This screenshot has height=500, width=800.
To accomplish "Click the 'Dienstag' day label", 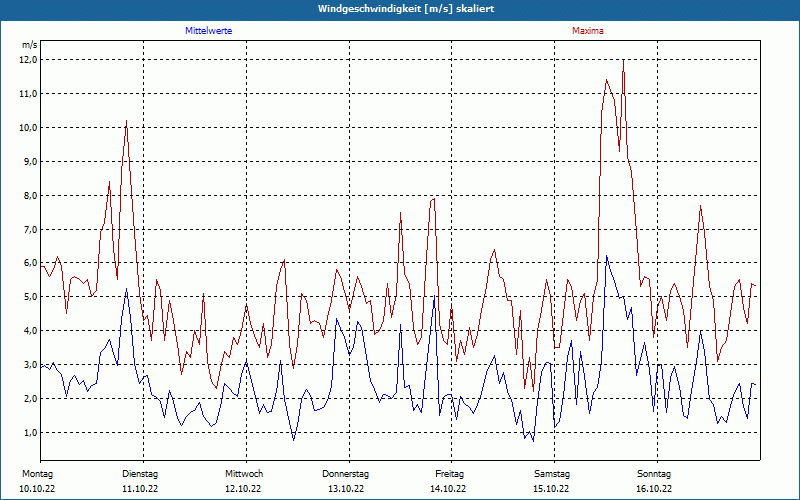I will pyautogui.click(x=140, y=474).
